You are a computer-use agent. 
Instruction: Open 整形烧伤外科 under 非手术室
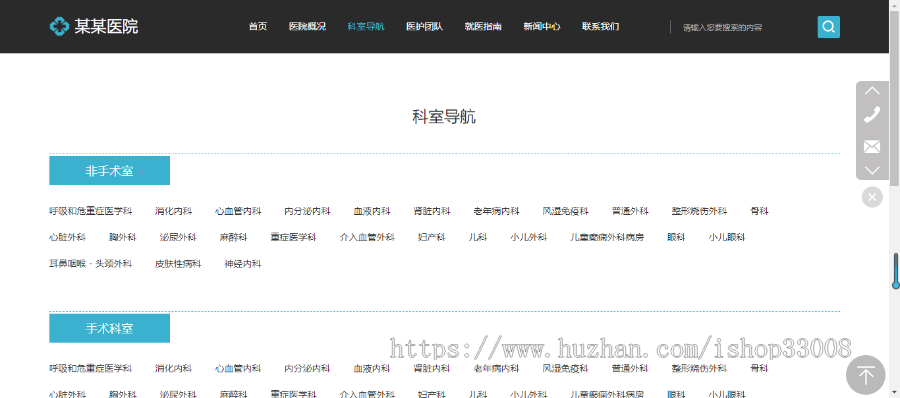click(x=699, y=211)
